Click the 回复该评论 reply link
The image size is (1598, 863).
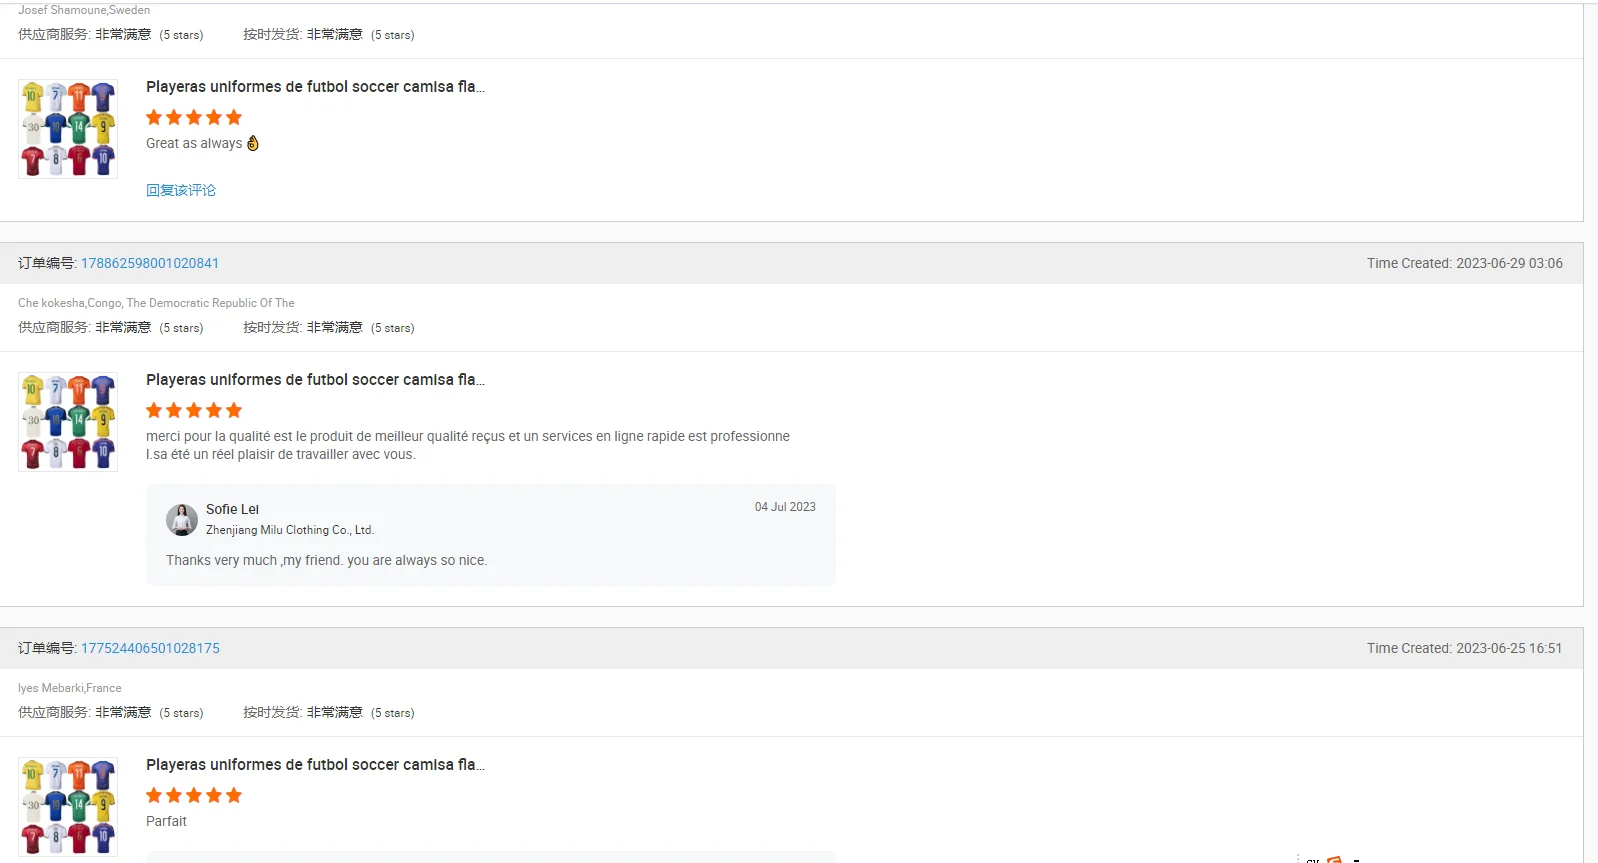[181, 190]
